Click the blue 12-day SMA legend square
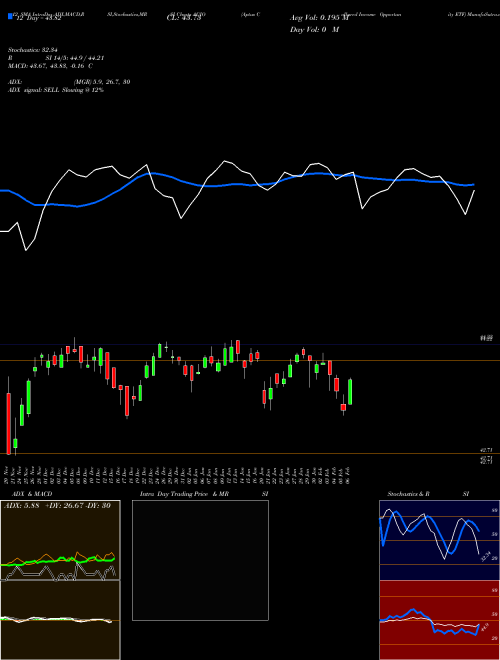 pos(10,16)
